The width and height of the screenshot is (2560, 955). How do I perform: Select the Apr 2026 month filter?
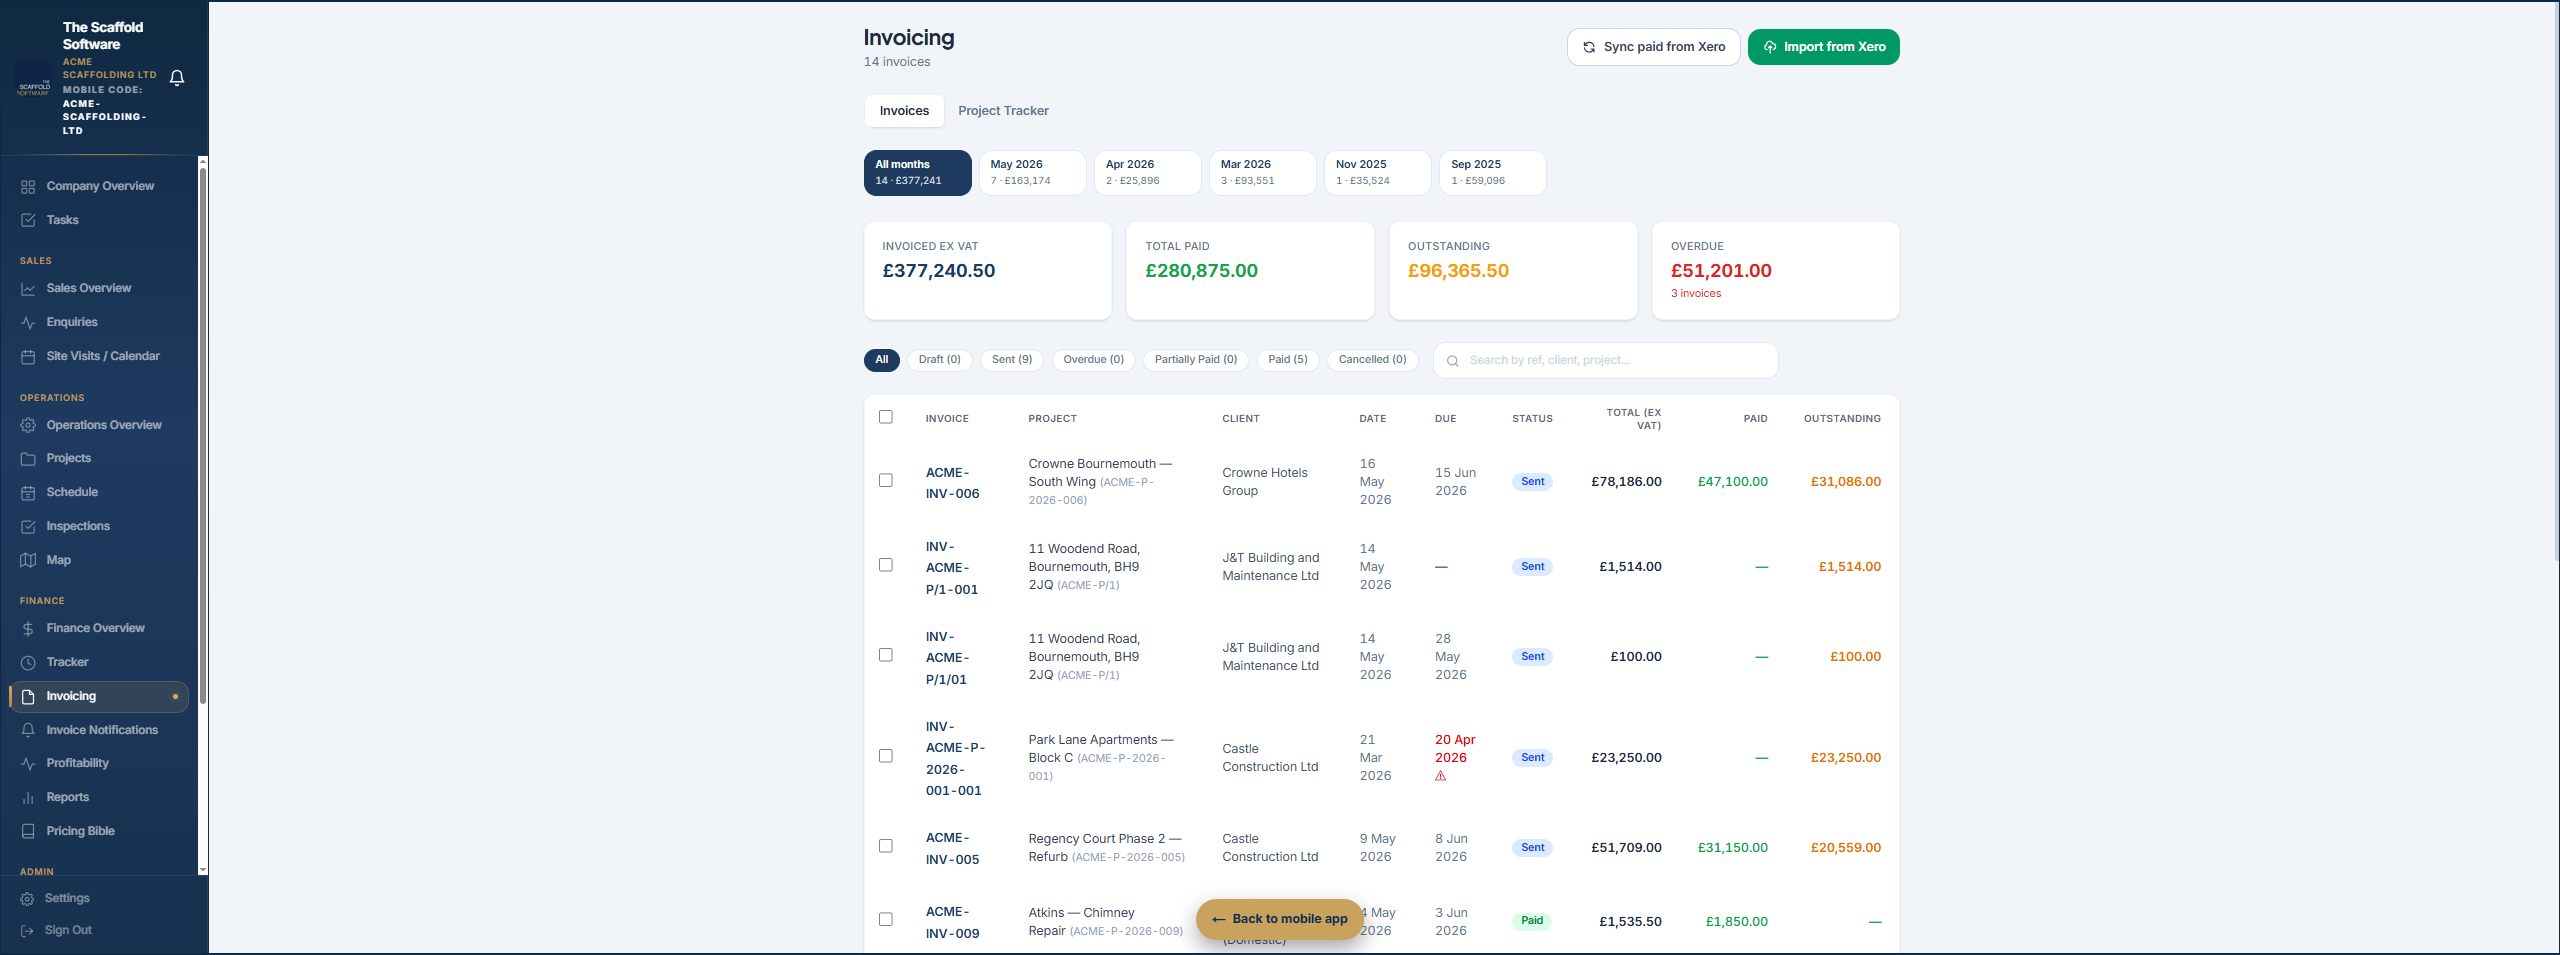tap(1148, 173)
